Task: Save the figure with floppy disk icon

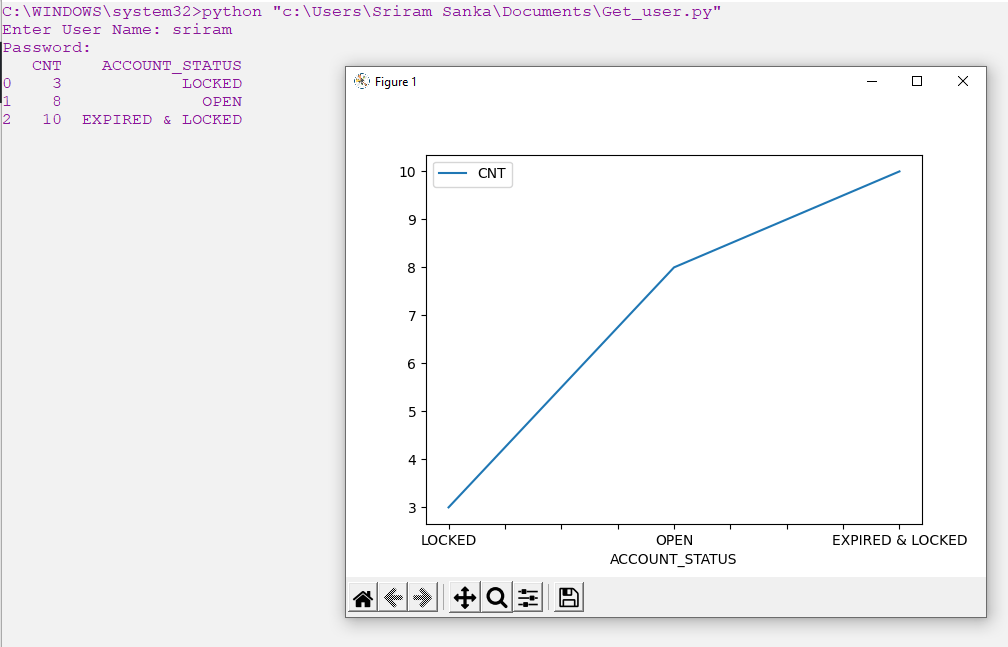Action: [x=569, y=598]
